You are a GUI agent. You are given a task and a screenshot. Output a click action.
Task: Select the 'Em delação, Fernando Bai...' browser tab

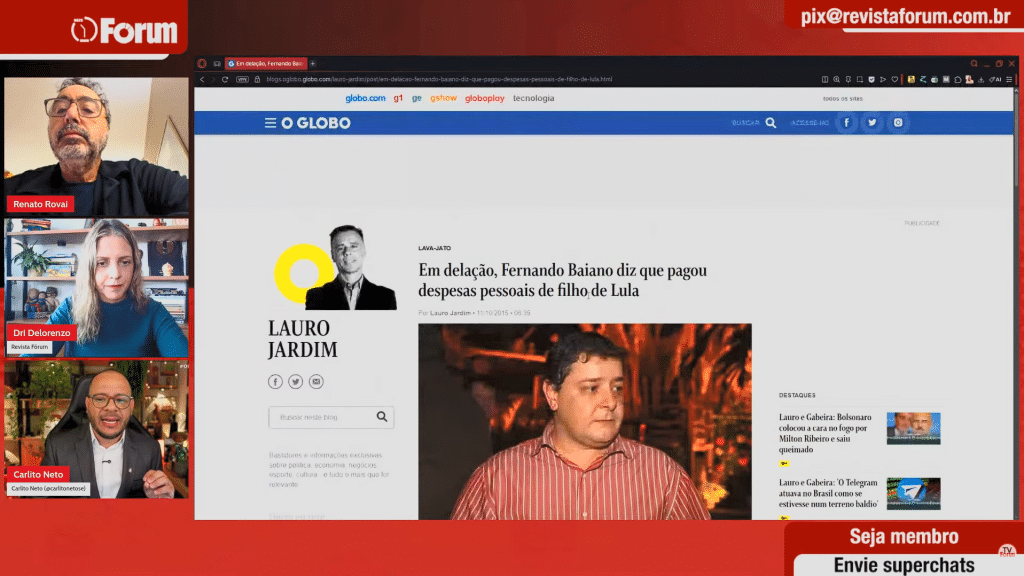coord(266,63)
